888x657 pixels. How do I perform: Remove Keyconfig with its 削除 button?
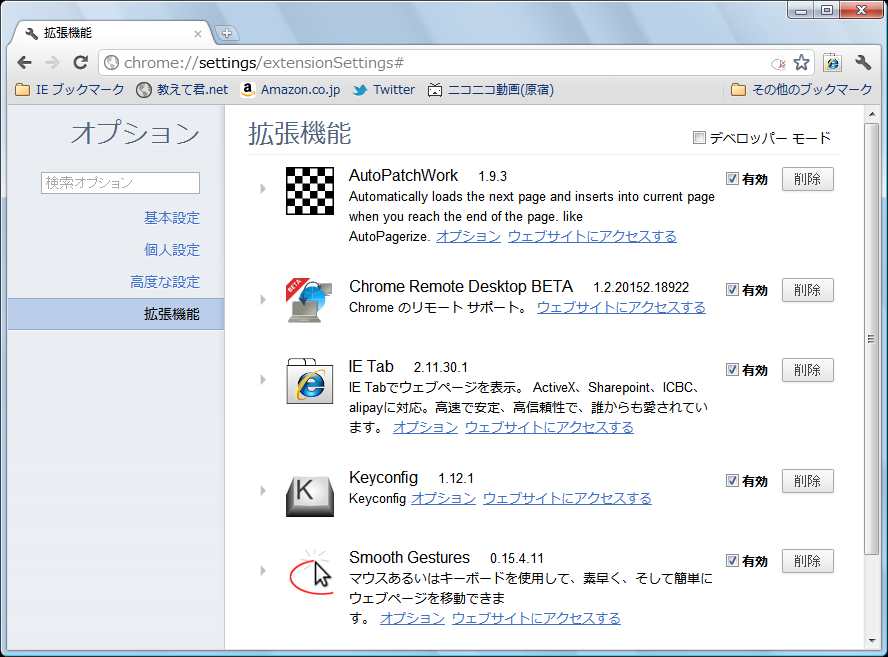coord(808,481)
